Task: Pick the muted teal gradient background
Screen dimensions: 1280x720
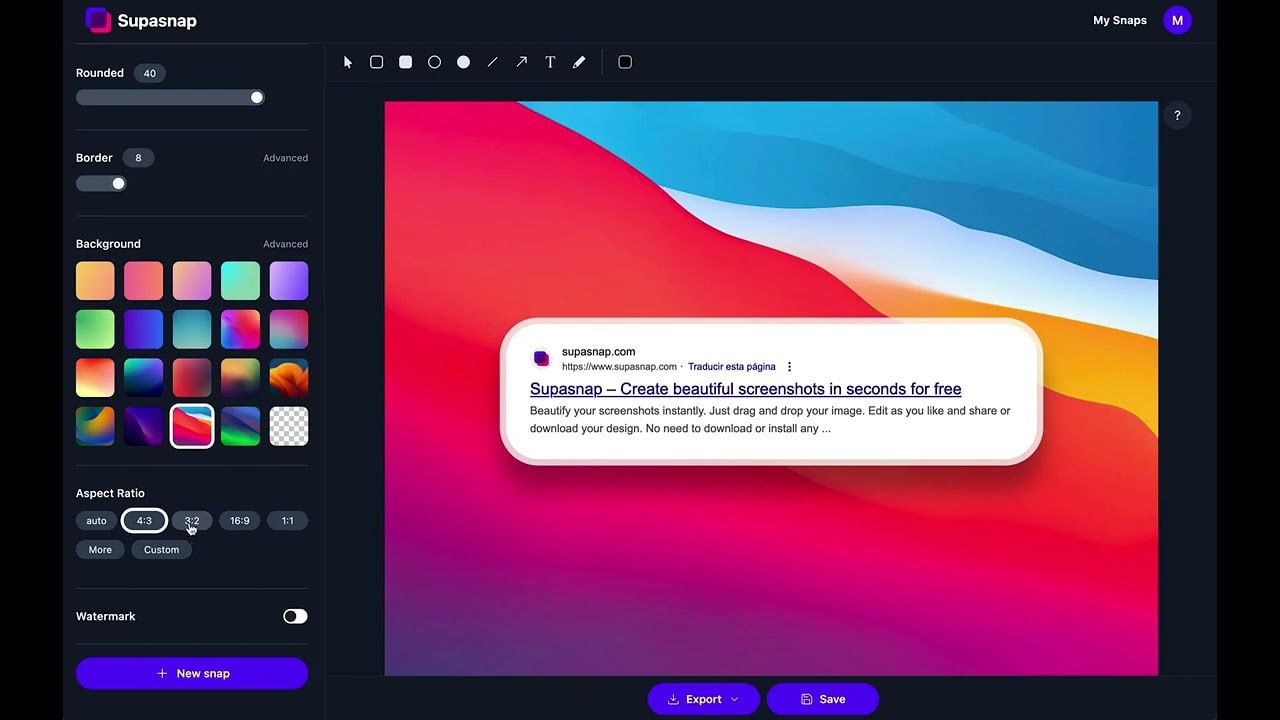Action: click(192, 329)
